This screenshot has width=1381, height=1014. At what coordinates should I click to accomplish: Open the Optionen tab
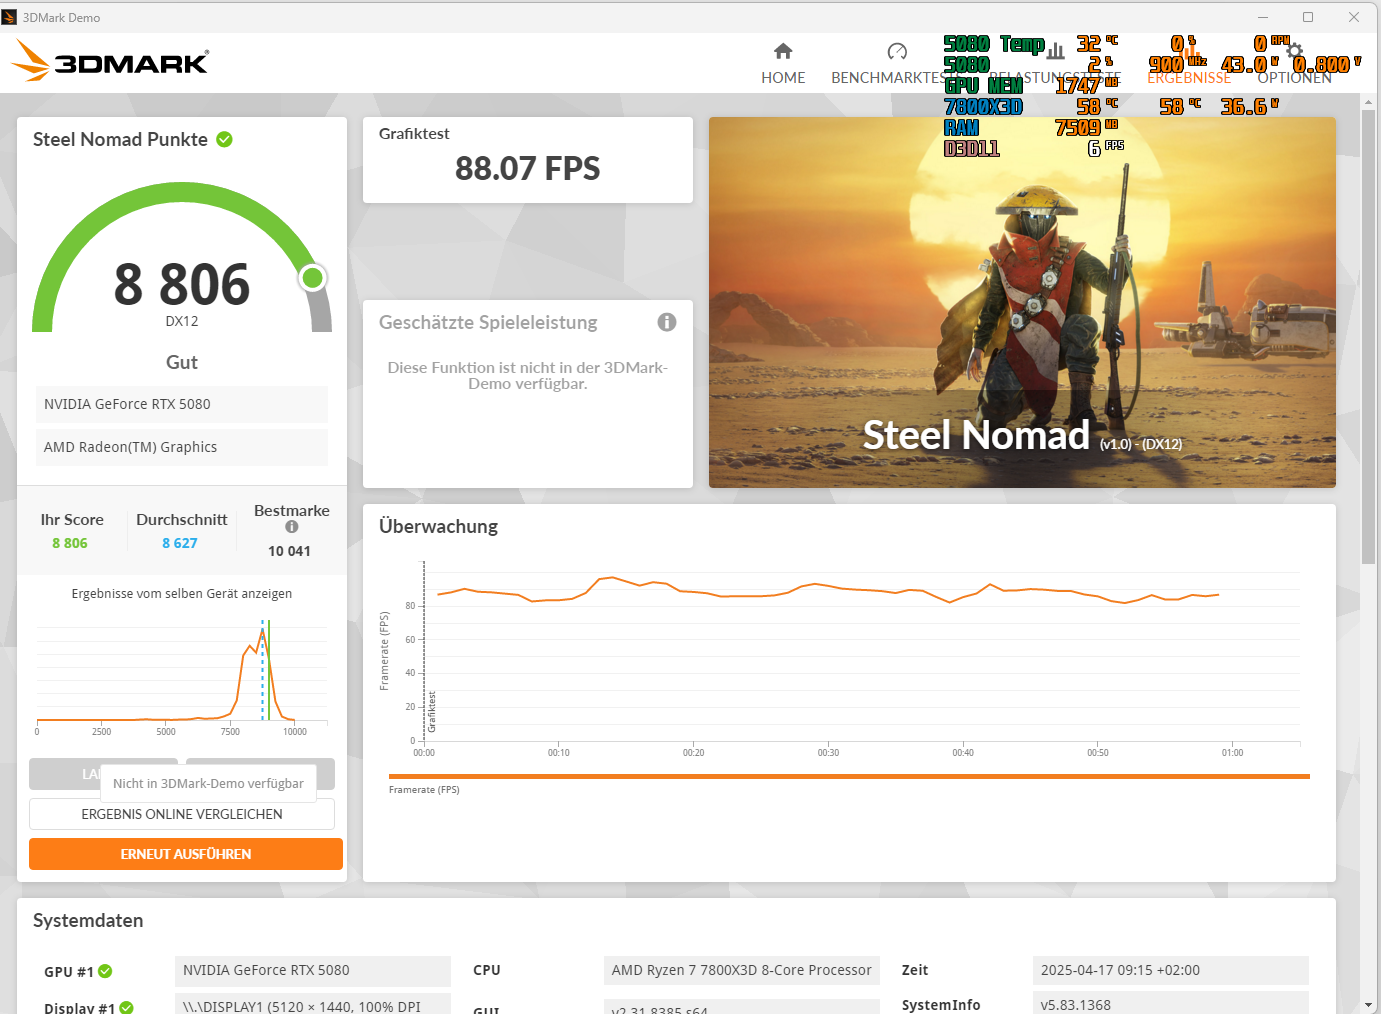tap(1294, 77)
